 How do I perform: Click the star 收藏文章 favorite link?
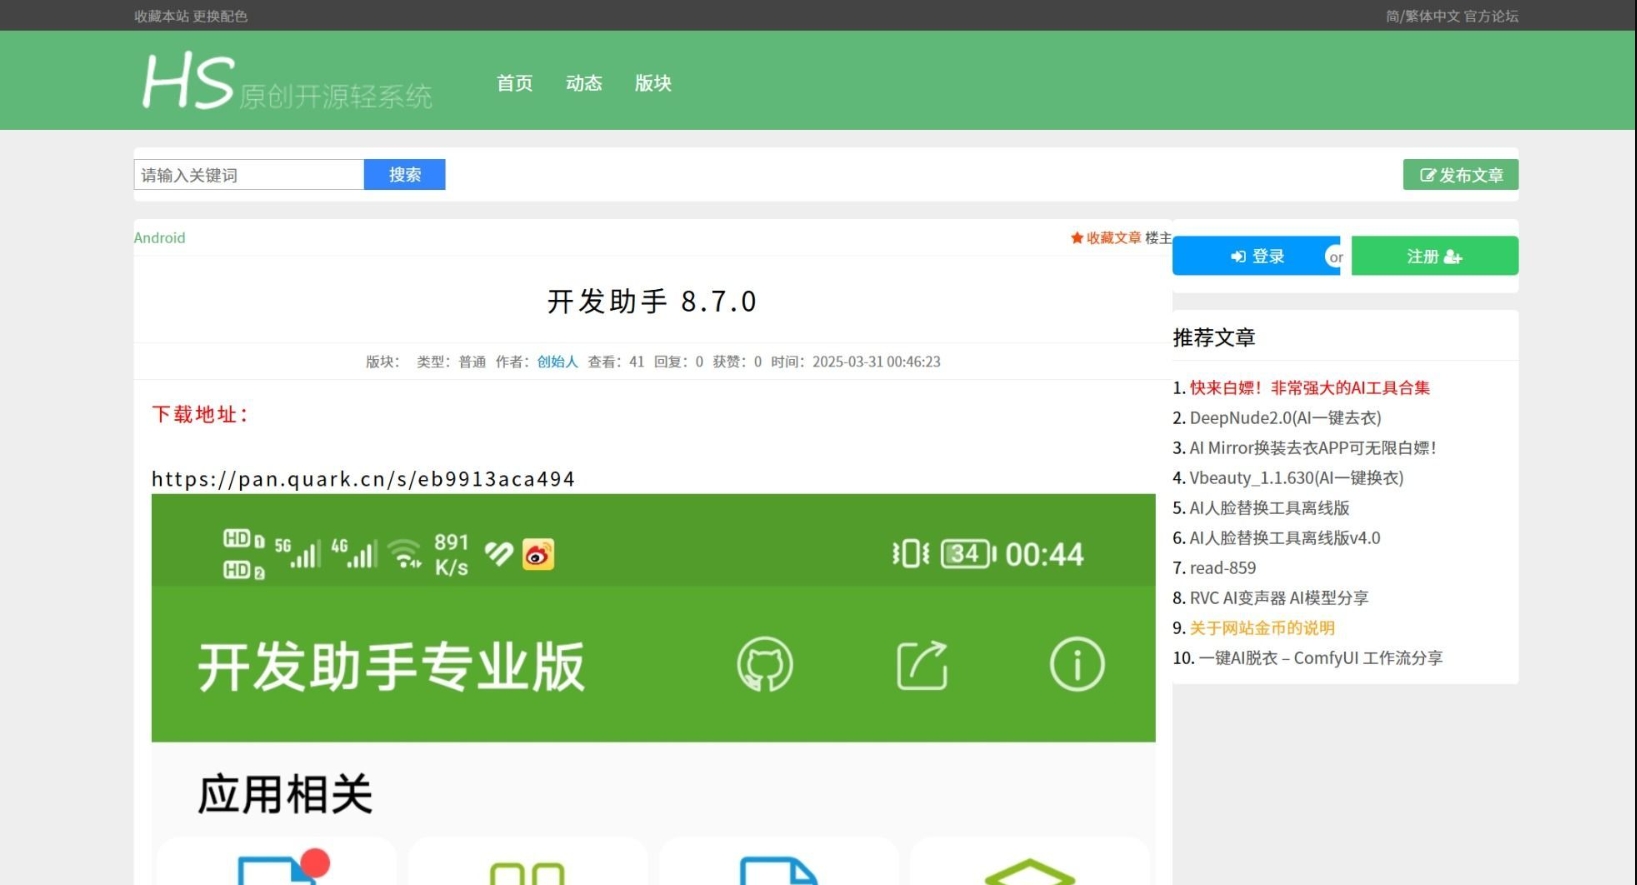pos(1105,238)
